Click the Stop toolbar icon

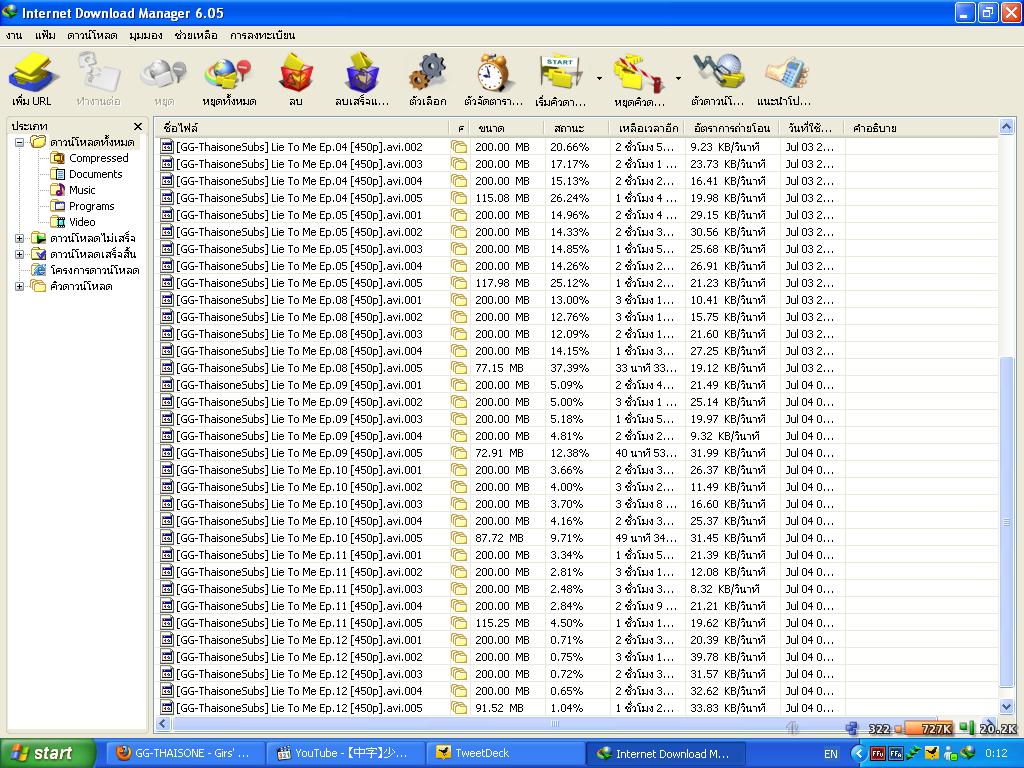(164, 80)
